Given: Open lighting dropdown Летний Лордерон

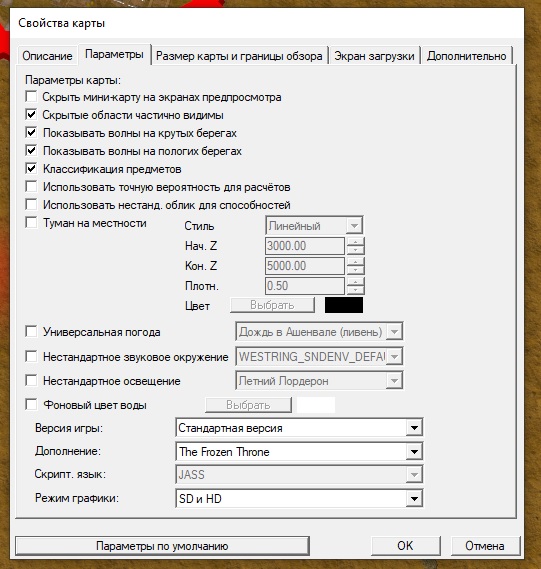Looking at the screenshot, I should [x=319, y=381].
